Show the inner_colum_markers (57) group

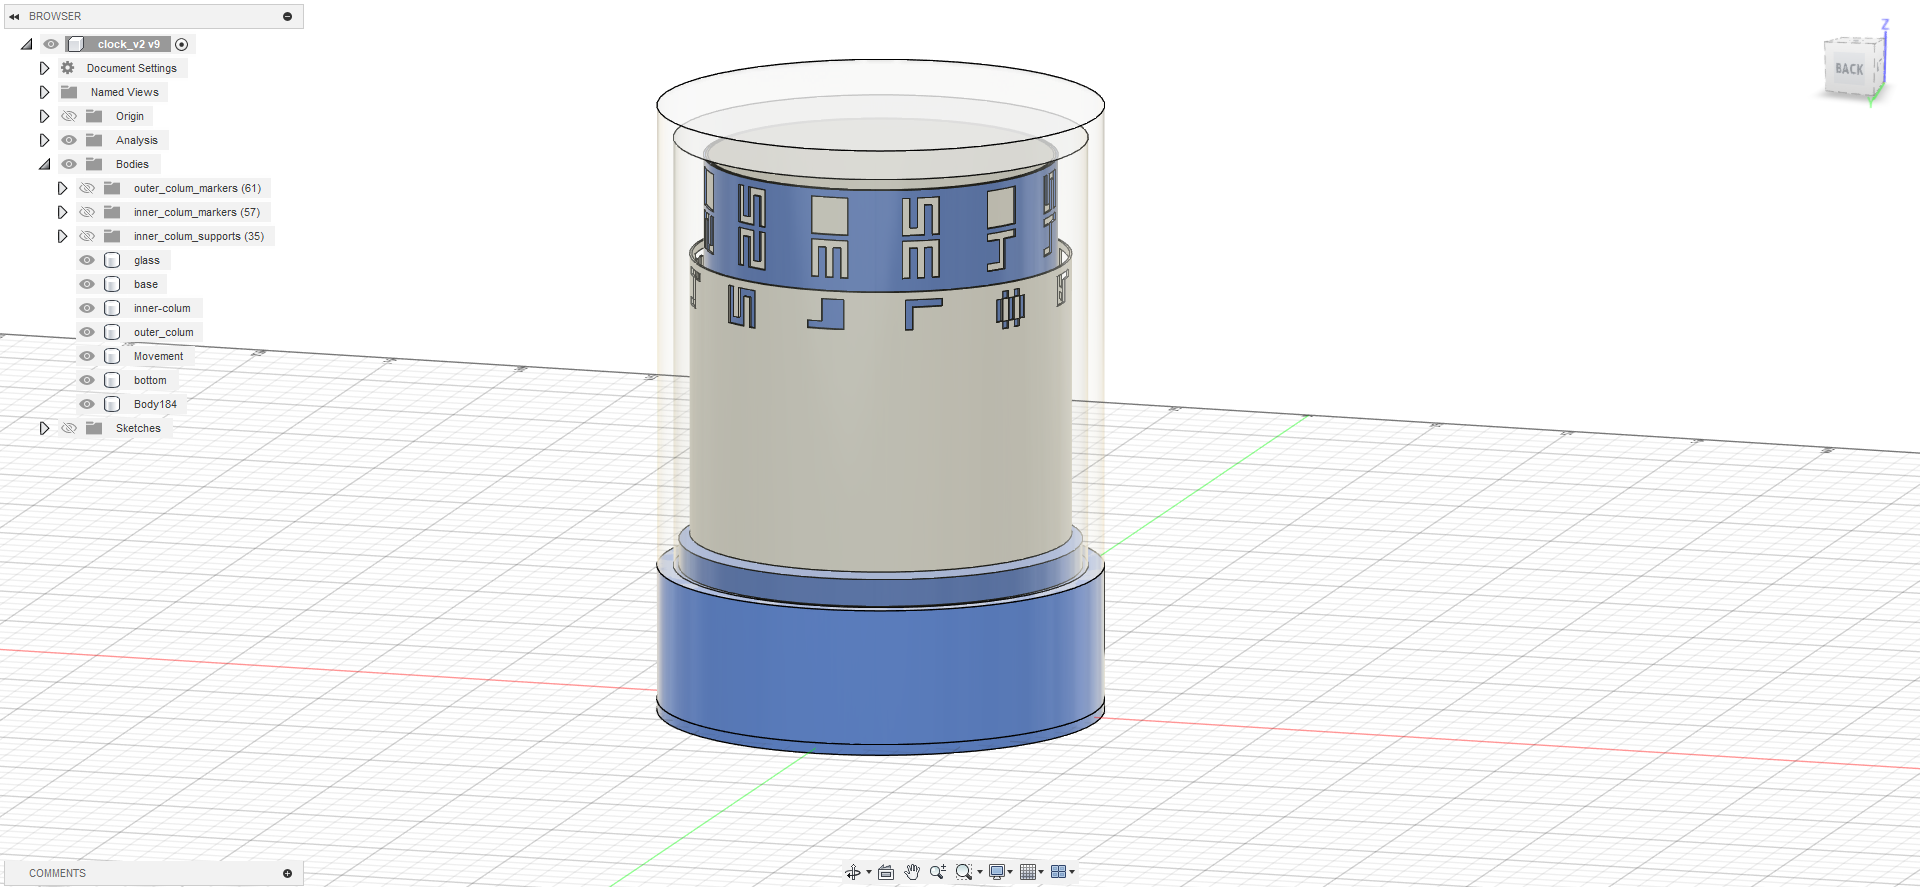point(87,212)
